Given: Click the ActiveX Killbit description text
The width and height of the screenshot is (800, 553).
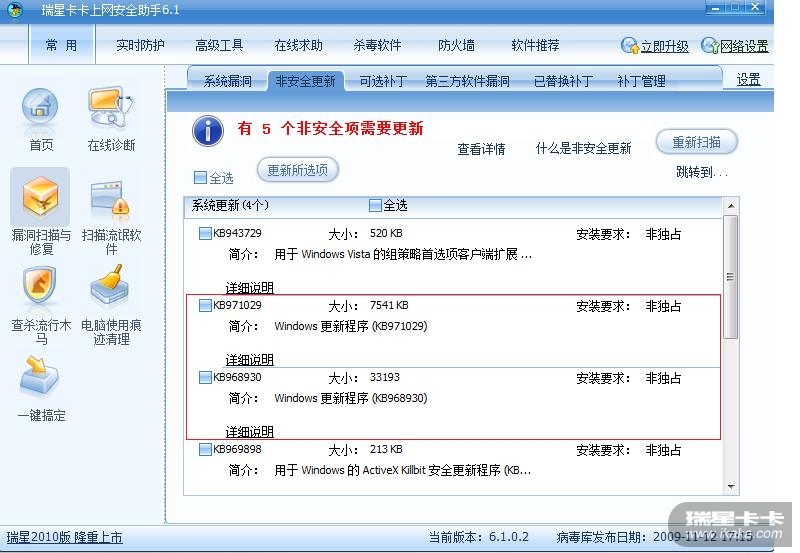Looking at the screenshot, I should (x=403, y=470).
